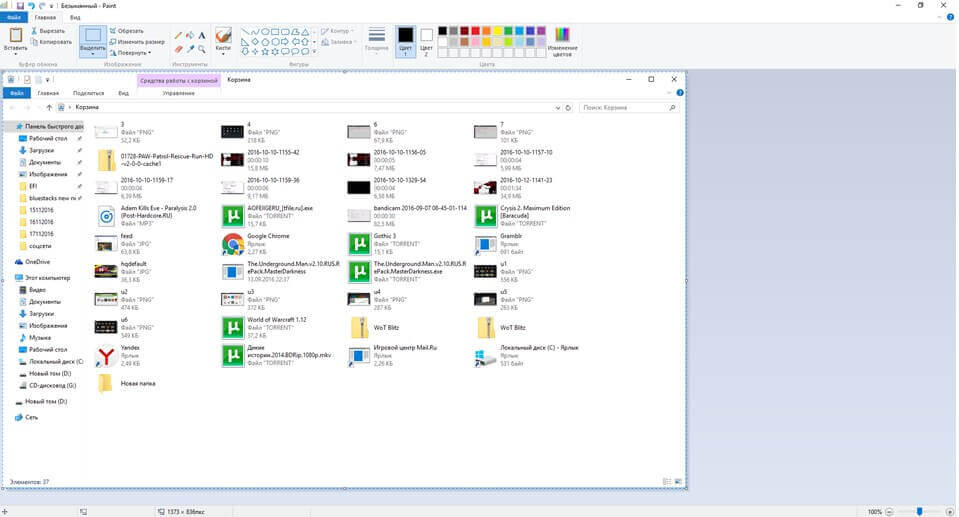Select the Pencil tool
The height and width of the screenshot is (517, 959).
[x=178, y=33]
